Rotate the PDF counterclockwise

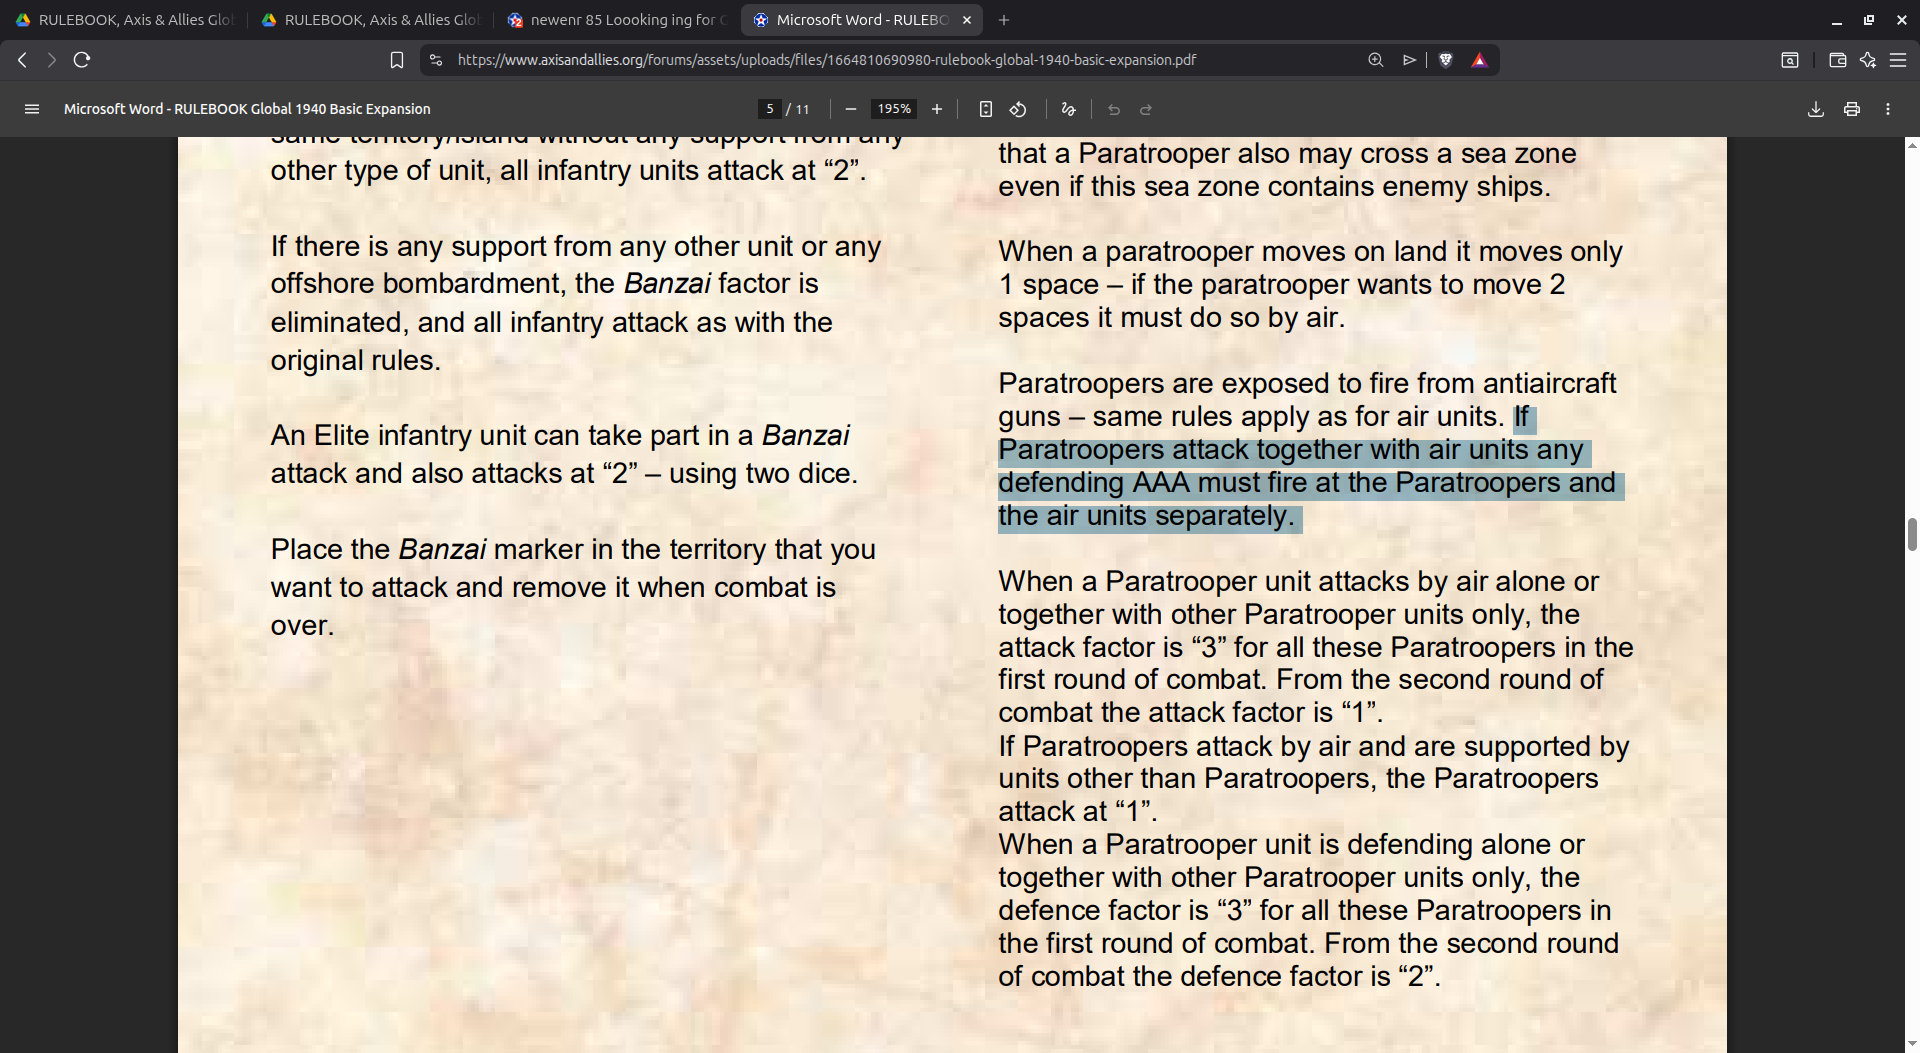coord(1019,109)
